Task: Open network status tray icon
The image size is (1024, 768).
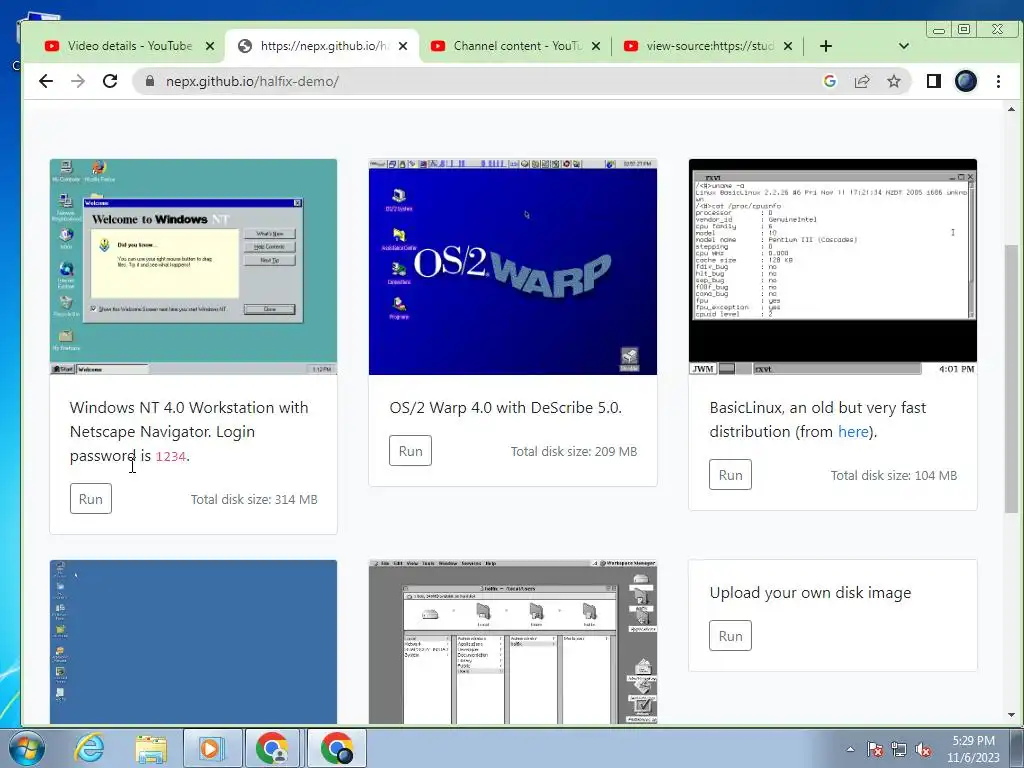Action: pyautogui.click(x=899, y=749)
